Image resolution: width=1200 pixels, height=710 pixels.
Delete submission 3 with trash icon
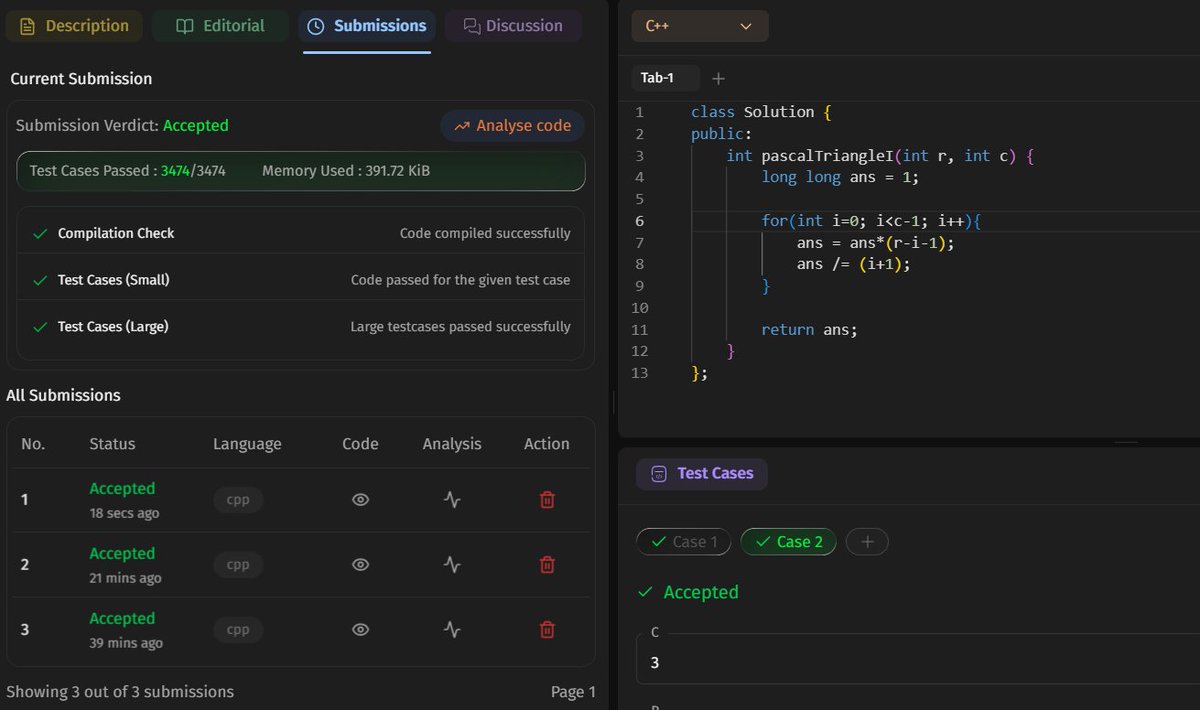[547, 630]
